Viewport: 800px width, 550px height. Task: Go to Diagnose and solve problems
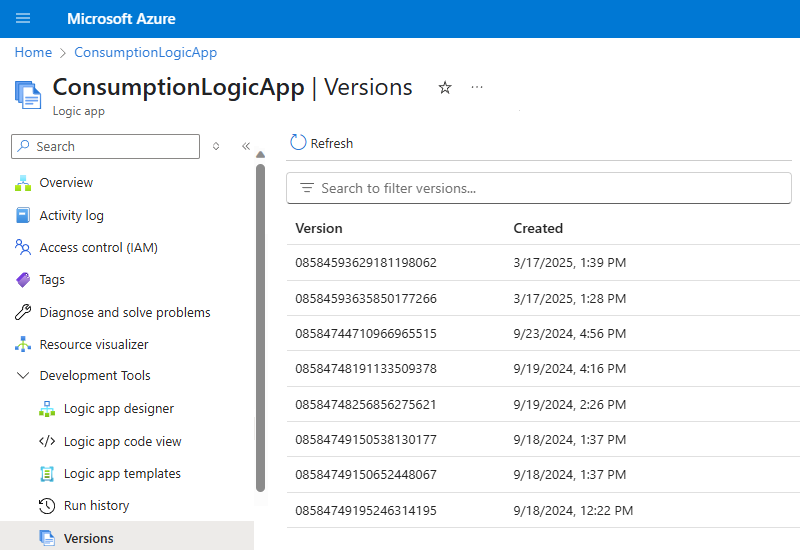pyautogui.click(x=124, y=313)
